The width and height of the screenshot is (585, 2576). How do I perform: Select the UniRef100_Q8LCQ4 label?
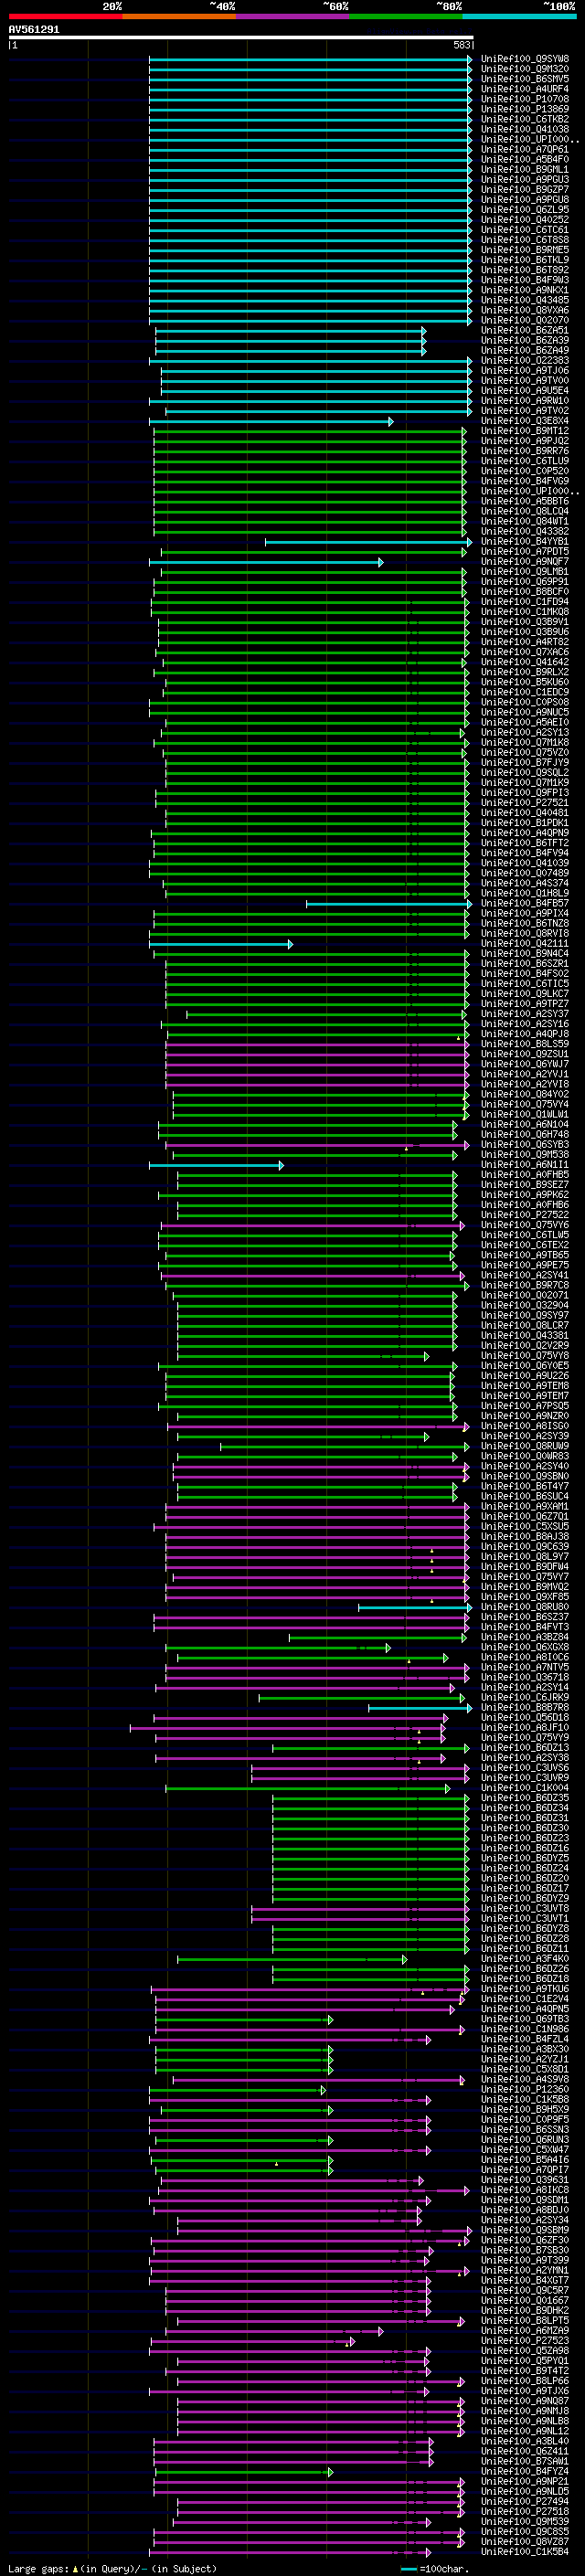click(x=525, y=511)
